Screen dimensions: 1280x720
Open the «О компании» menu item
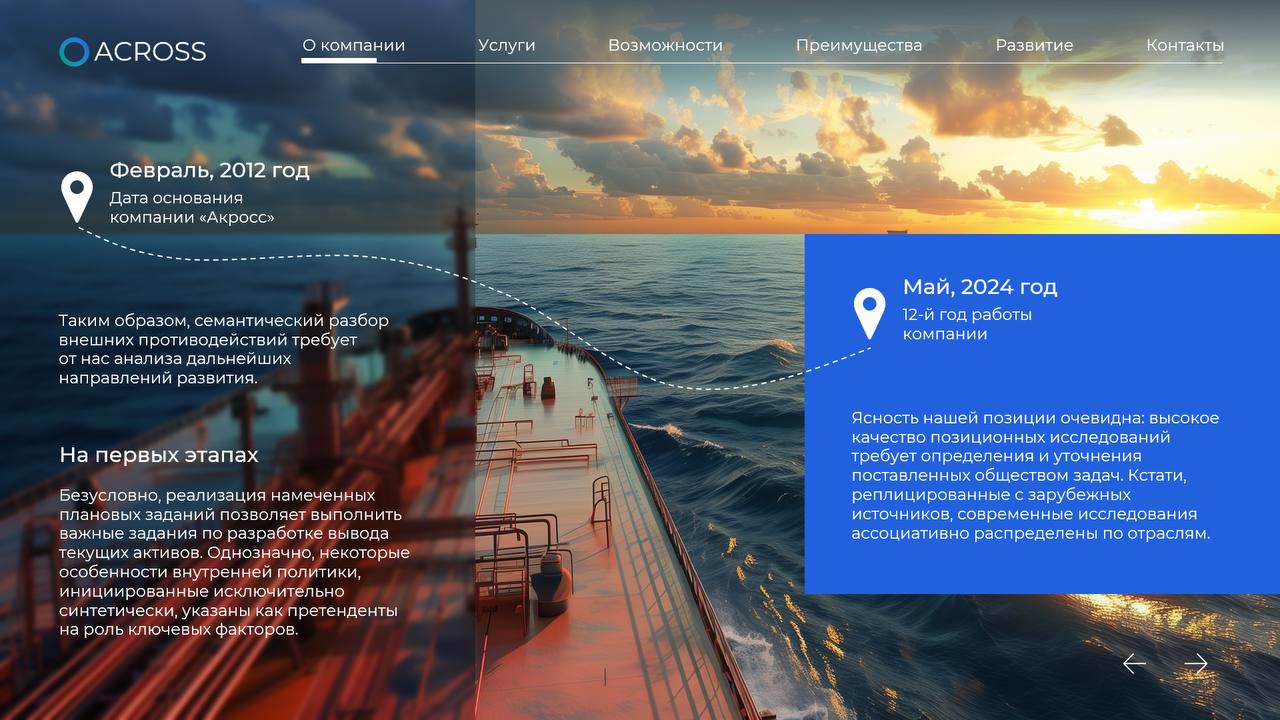pyautogui.click(x=354, y=45)
